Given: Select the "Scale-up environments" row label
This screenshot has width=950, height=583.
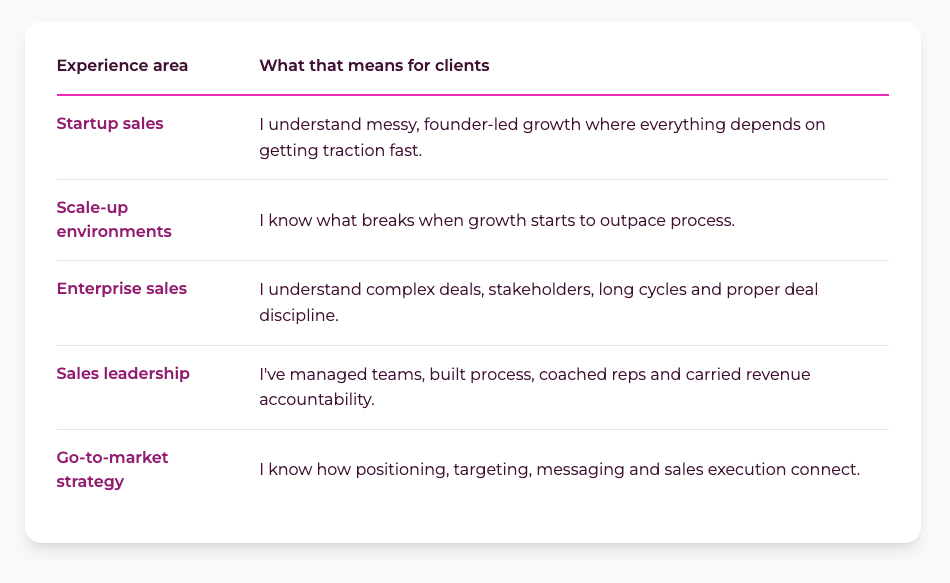Looking at the screenshot, I should [x=113, y=219].
